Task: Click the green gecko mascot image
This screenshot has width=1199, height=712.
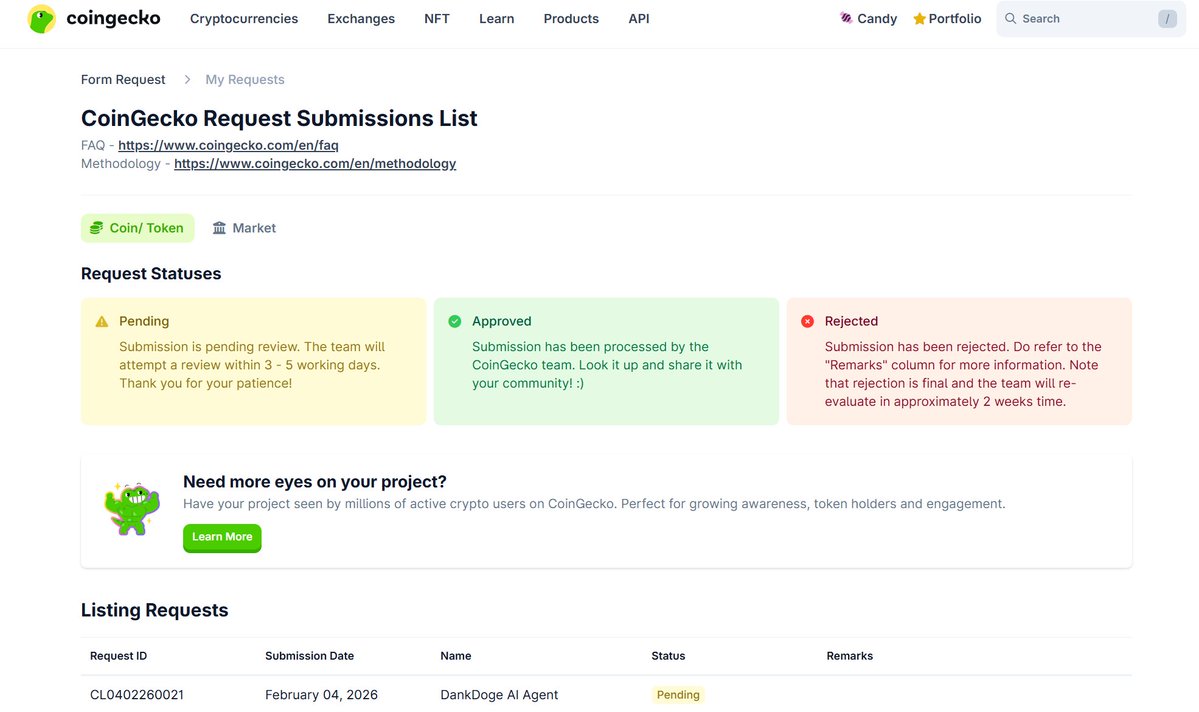Action: (x=132, y=509)
